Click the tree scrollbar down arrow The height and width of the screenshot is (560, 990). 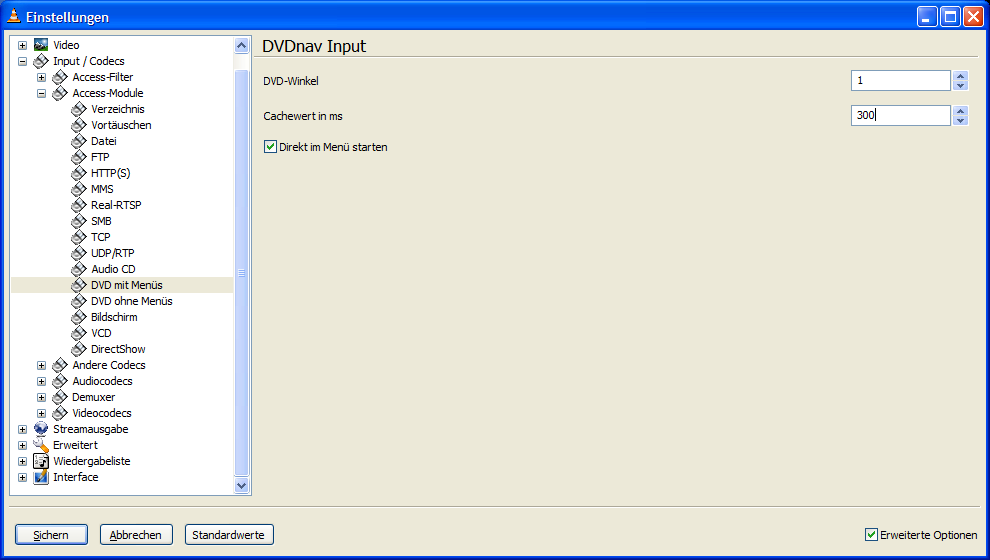coord(241,486)
